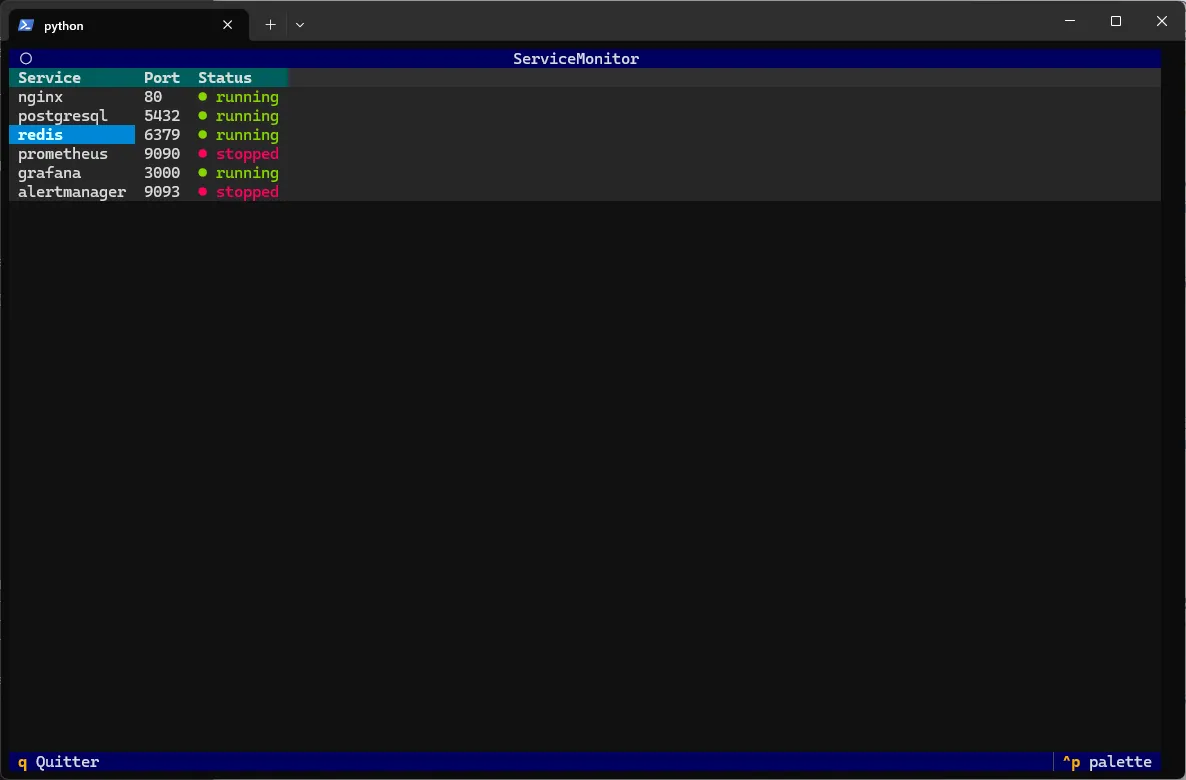This screenshot has height=780, width=1186.
Task: Click the green running dot beside redis
Action: [x=204, y=134]
